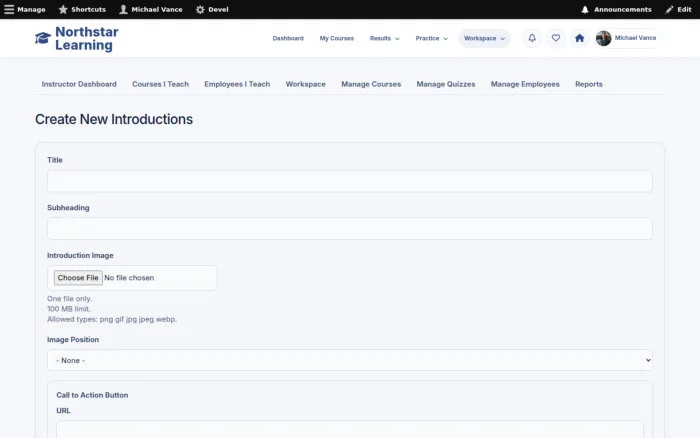Viewport: 700px width, 438px height.
Task: Click the Northstar Learning site name
Action: 87,38
